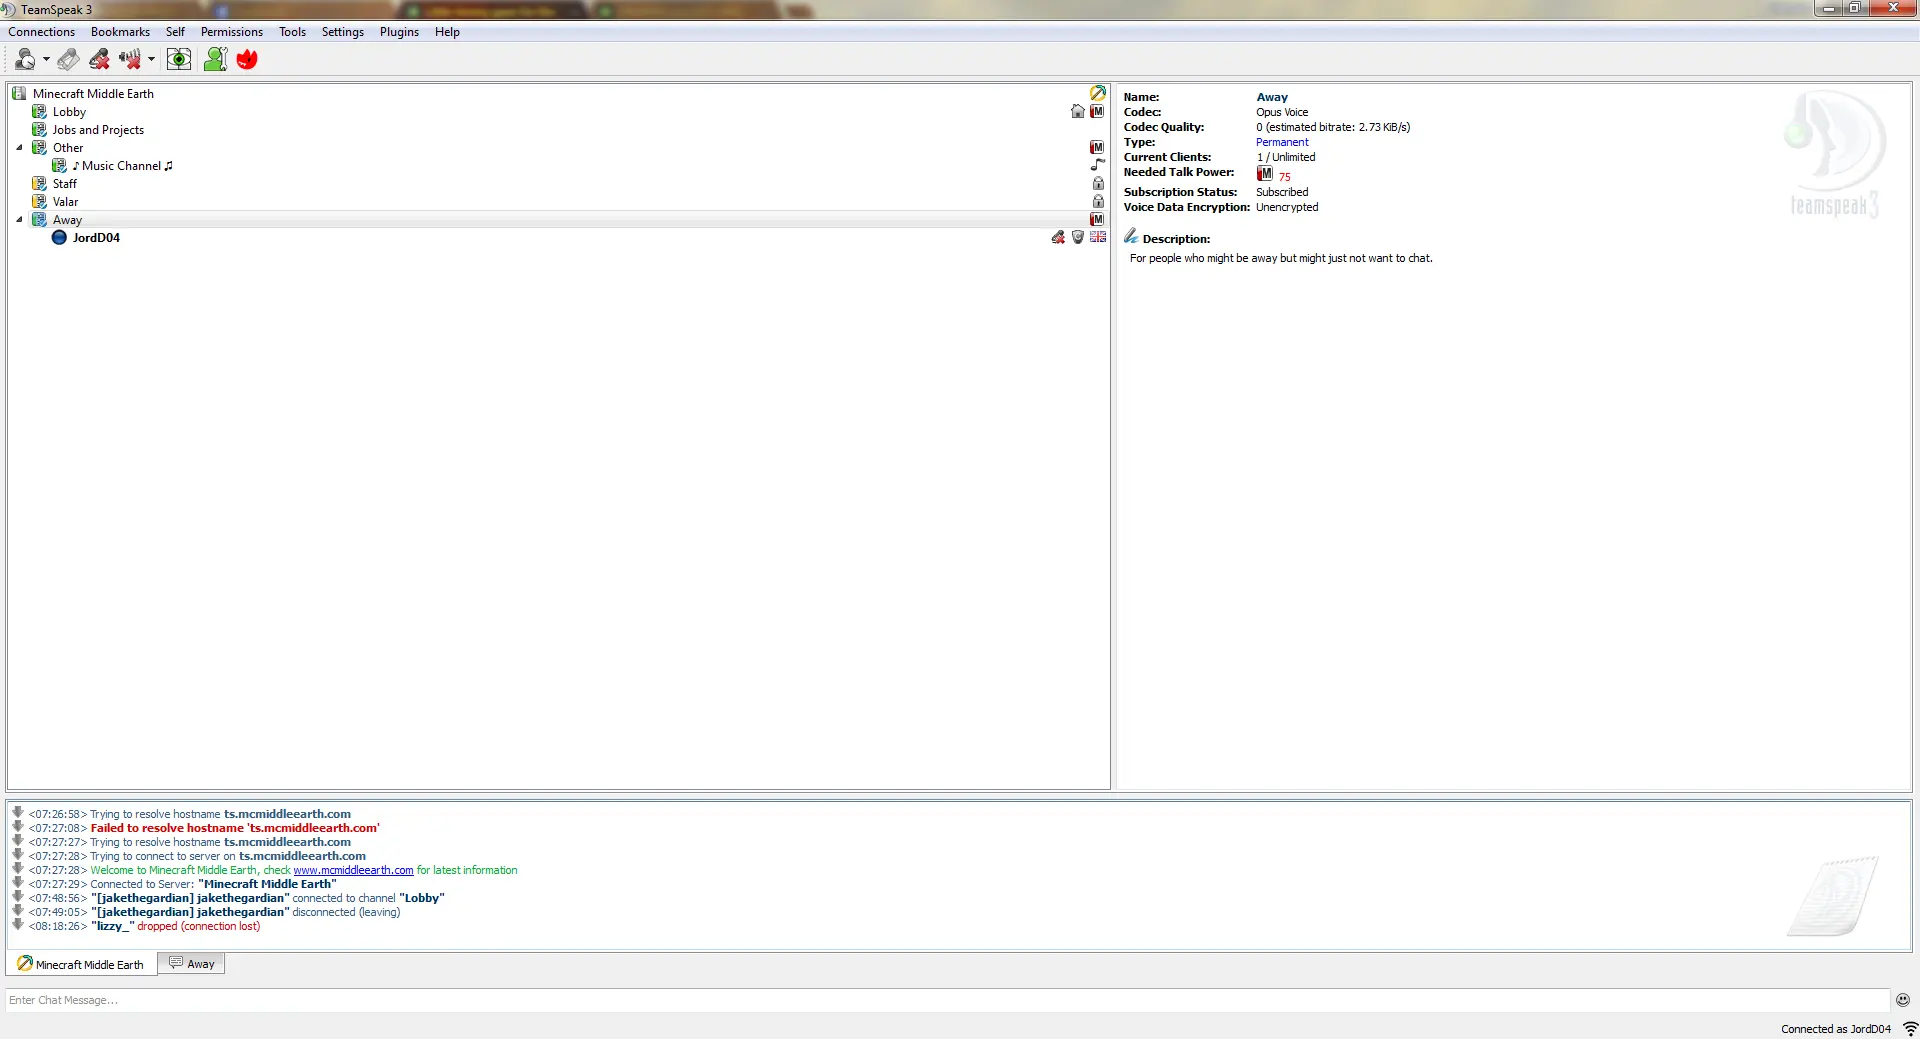Select the Minecraft Middle Earth server row
The image size is (1920, 1039).
tap(558, 94)
